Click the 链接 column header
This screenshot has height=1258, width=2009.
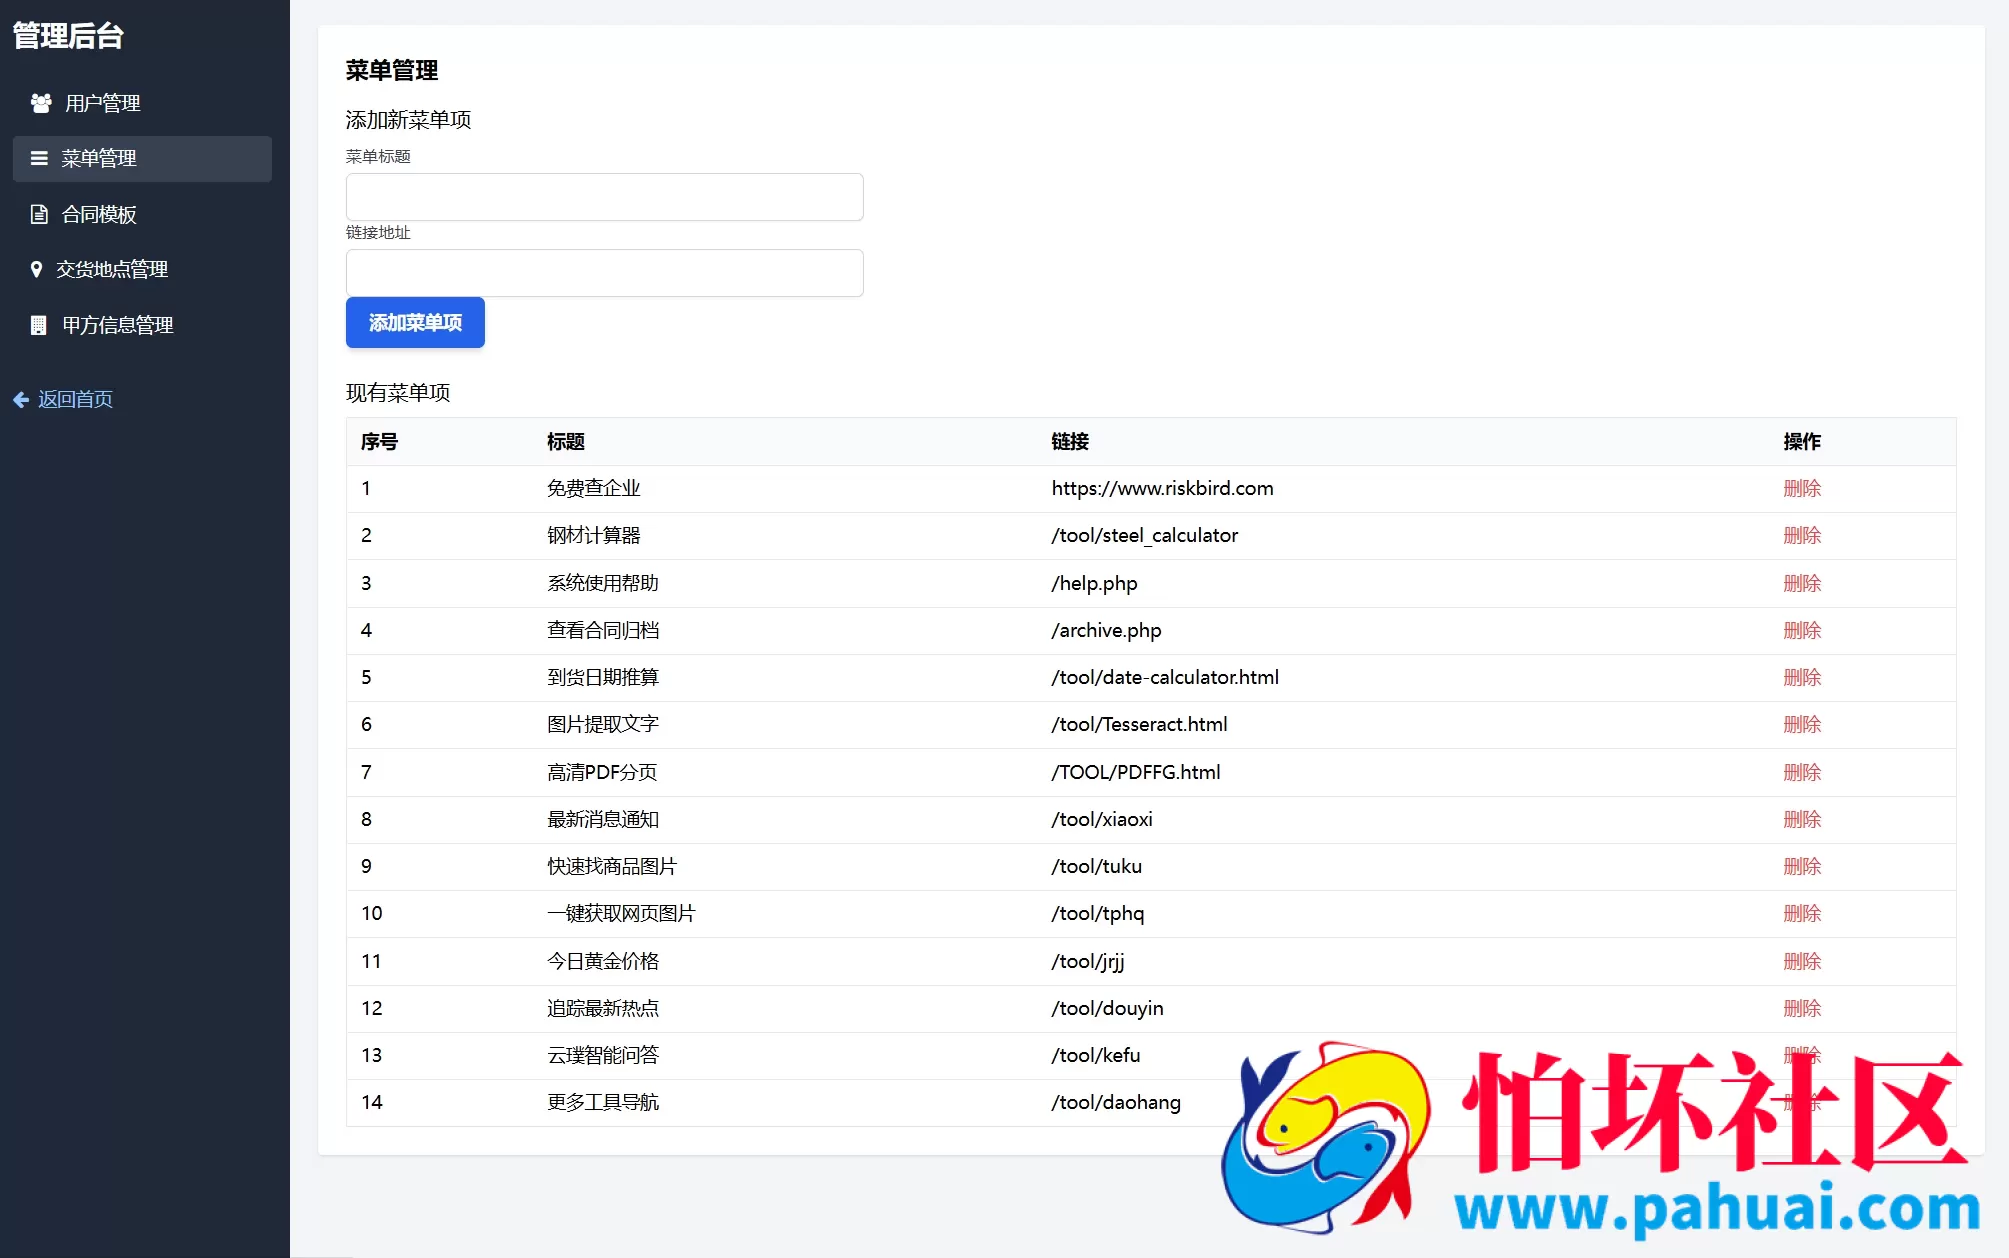click(1070, 441)
